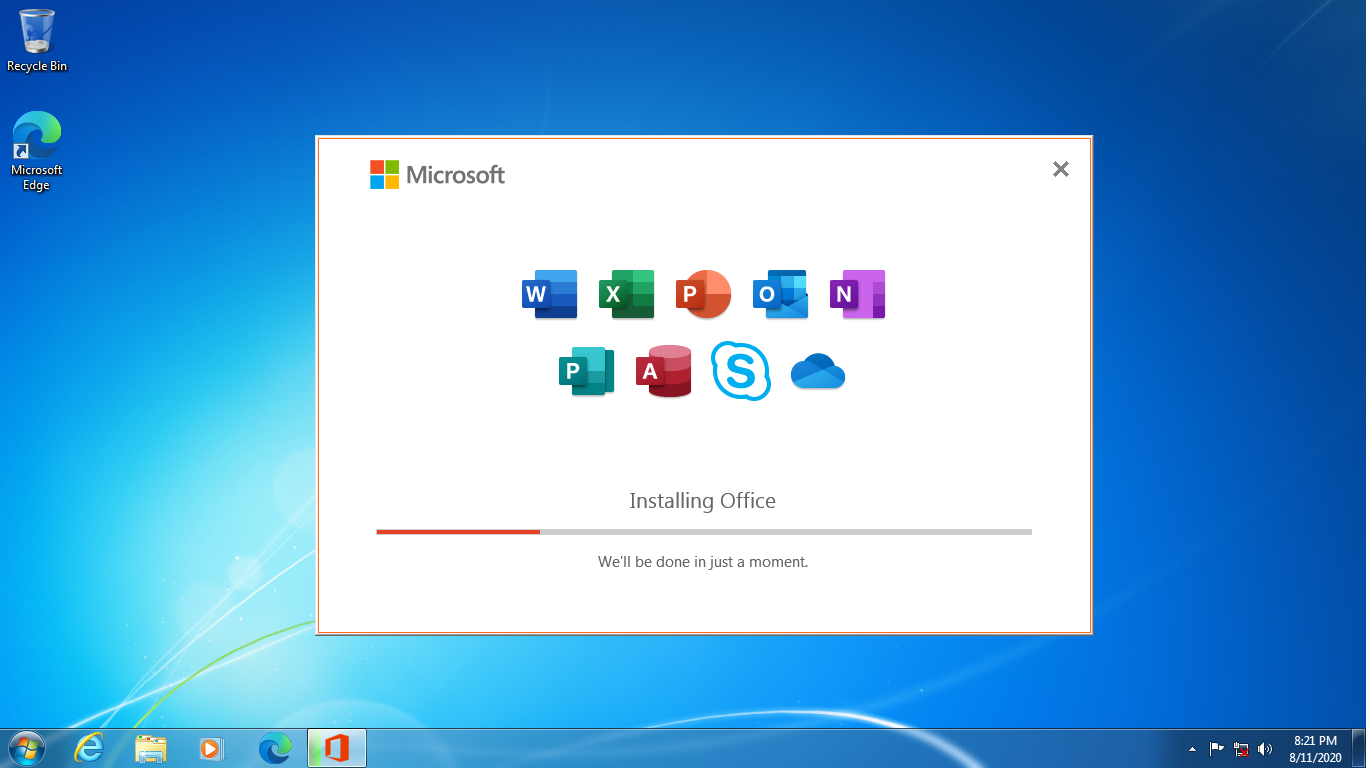Screen dimensions: 1366x768
Task: Click the Access icon in installer
Action: (664, 371)
